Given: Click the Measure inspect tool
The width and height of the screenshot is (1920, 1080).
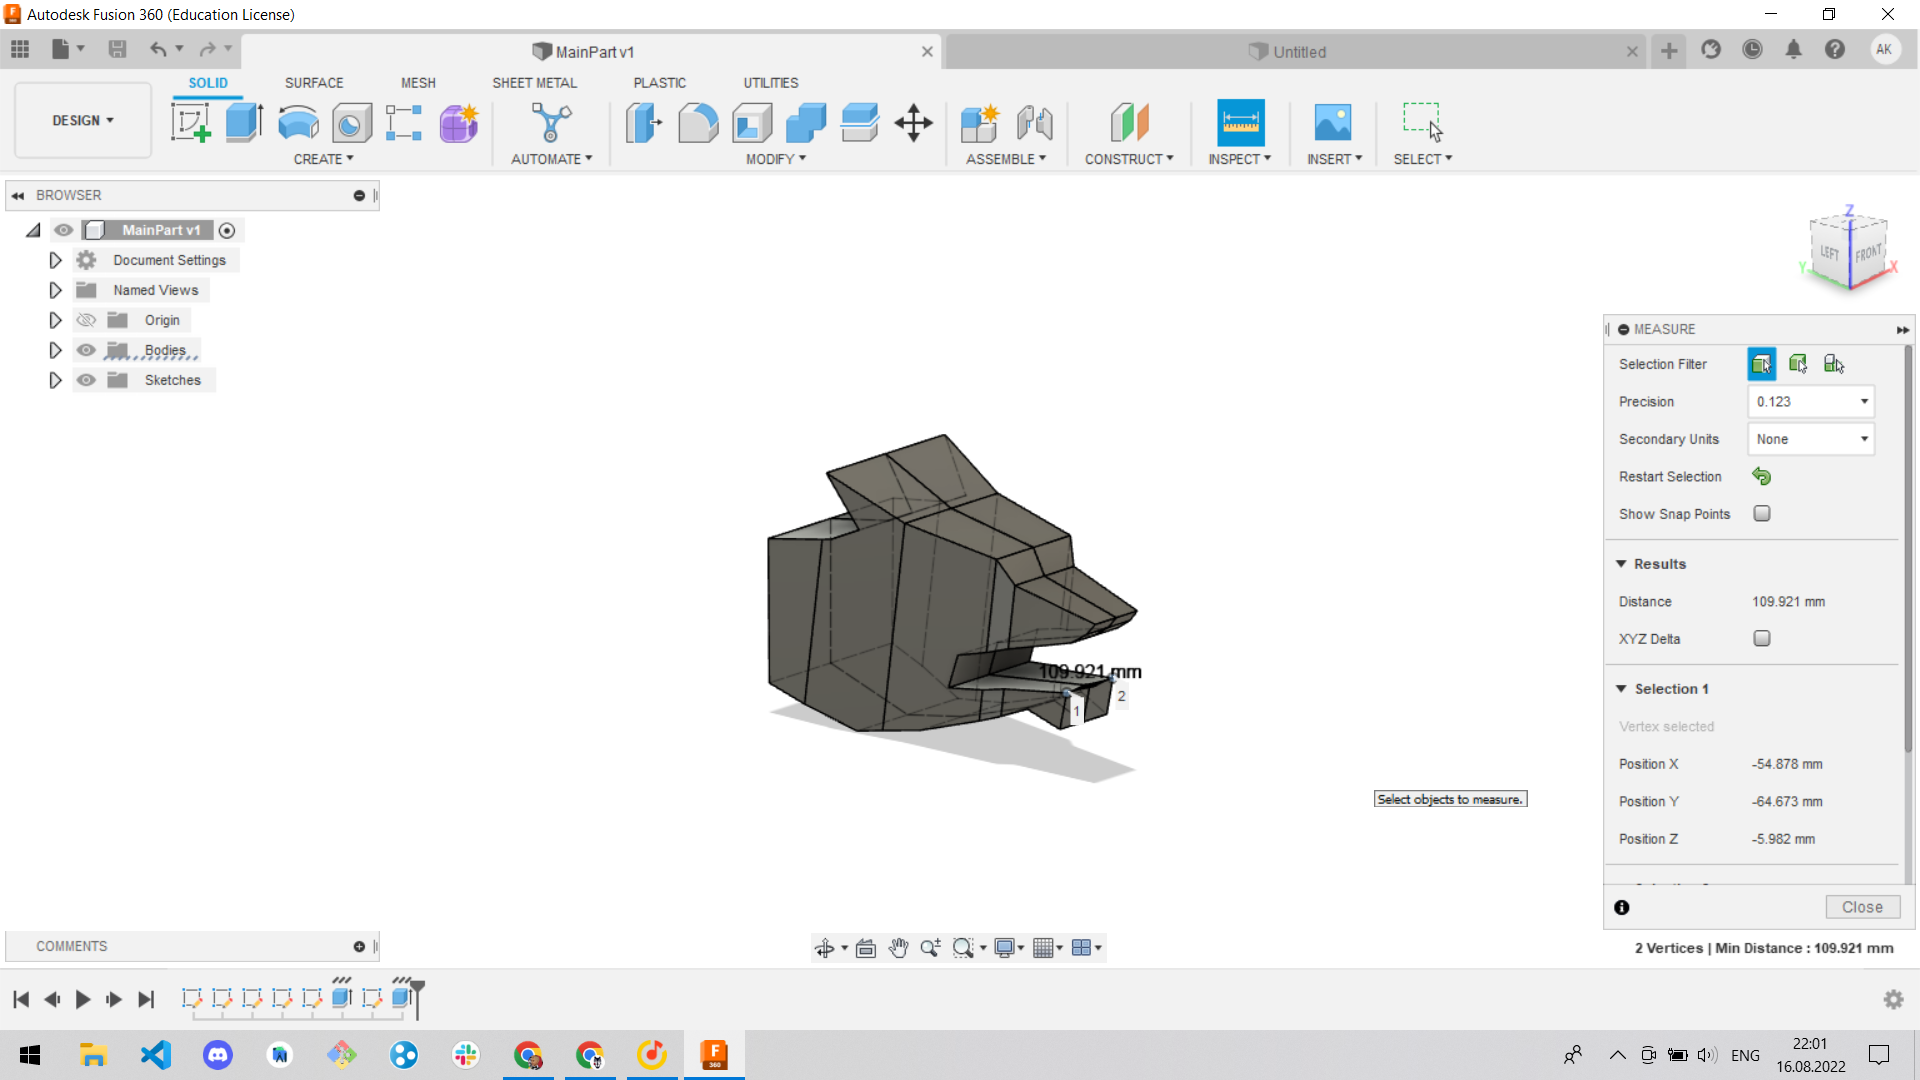Looking at the screenshot, I should point(1240,123).
